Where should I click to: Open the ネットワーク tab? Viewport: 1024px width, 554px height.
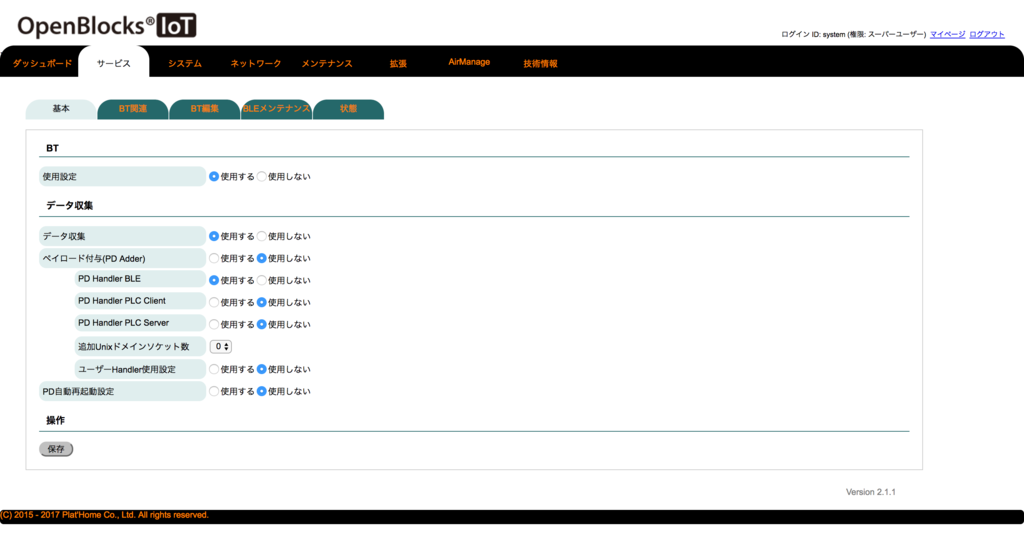(255, 63)
